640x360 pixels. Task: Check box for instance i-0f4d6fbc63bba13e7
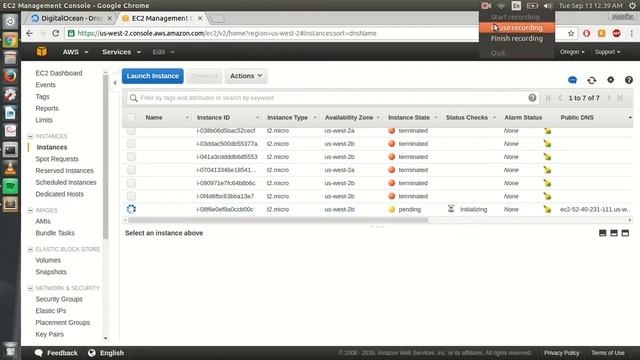click(x=131, y=196)
